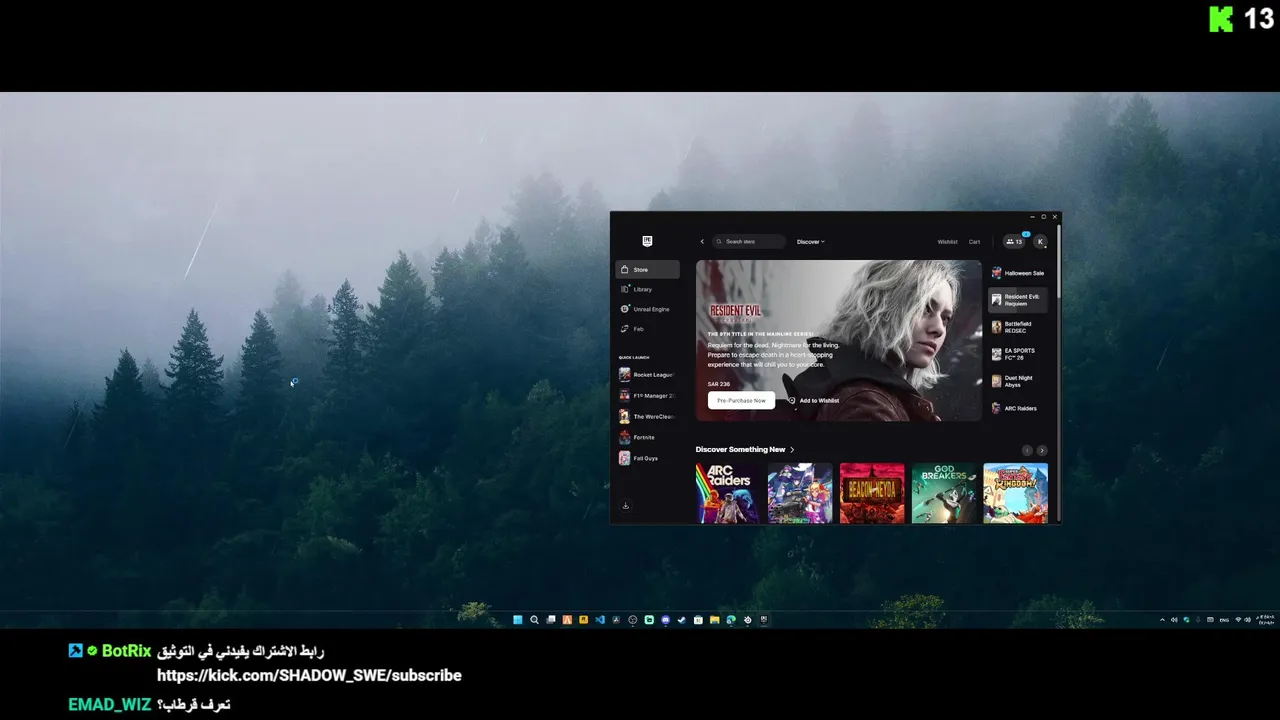
Task: Launch F1 Manager from Quick Launch
Action: [647, 396]
